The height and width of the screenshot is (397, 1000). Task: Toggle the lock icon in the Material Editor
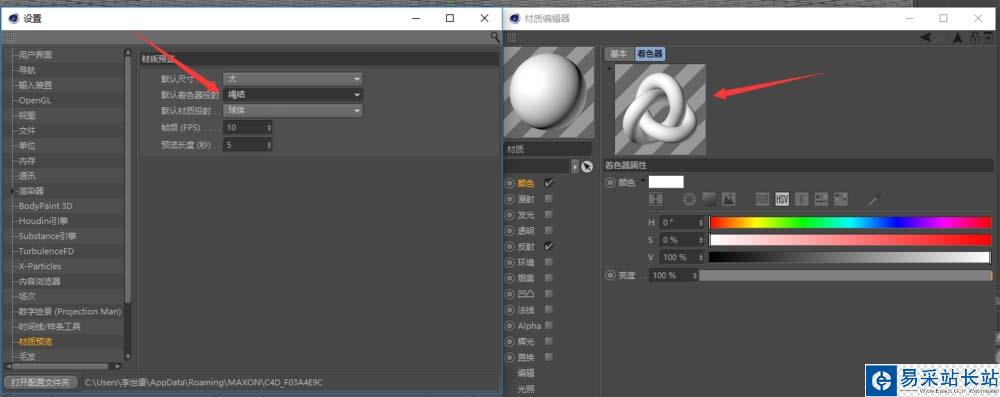point(974,38)
